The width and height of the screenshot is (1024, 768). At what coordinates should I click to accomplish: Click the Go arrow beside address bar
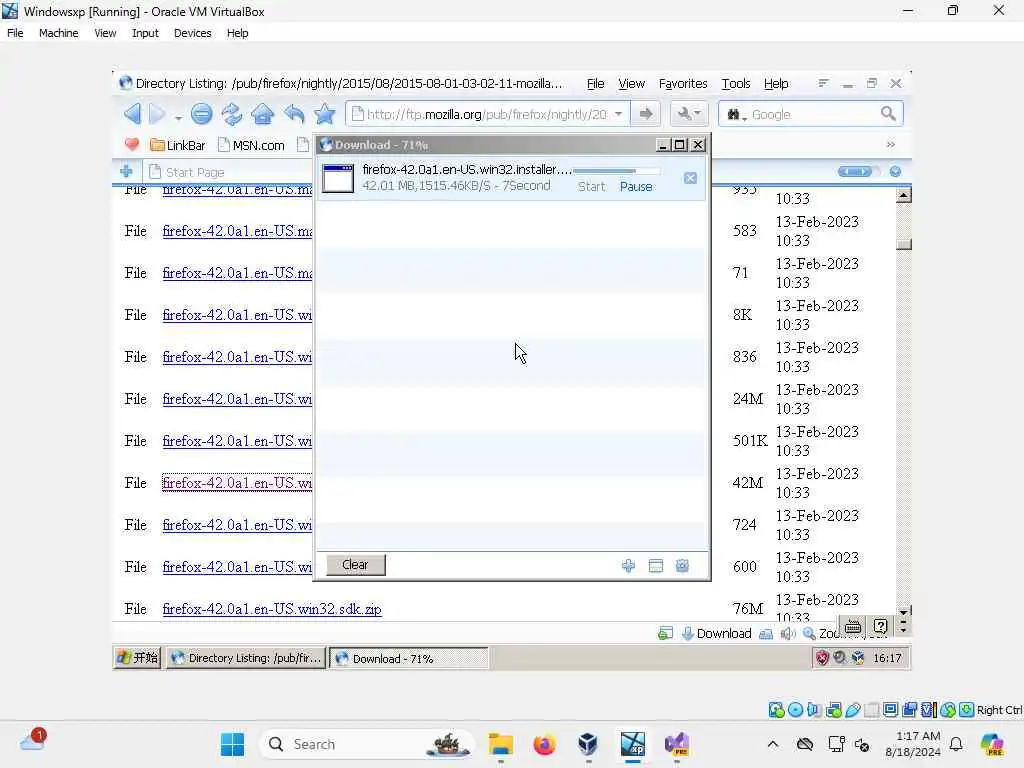[x=645, y=114]
